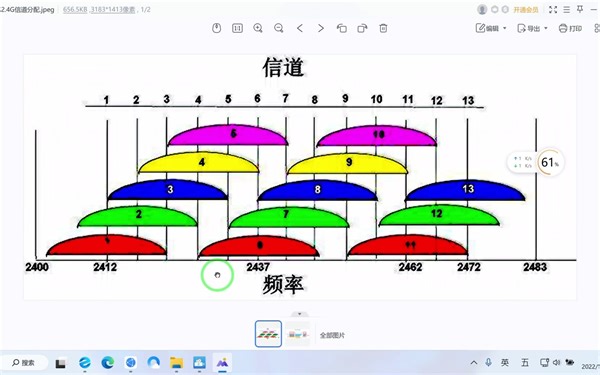Show hidden system tray icons
Screen dimensions: 600x375
point(474,362)
